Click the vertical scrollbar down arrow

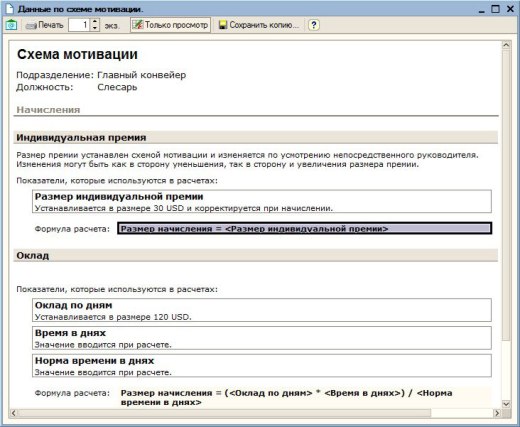pos(506,404)
